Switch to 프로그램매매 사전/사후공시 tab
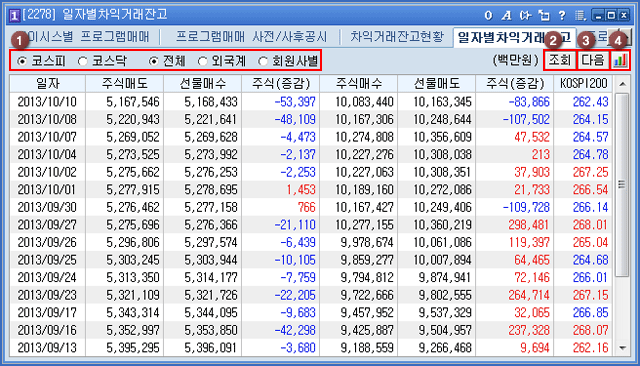Viewport: 640px width, 366px height. [251, 37]
